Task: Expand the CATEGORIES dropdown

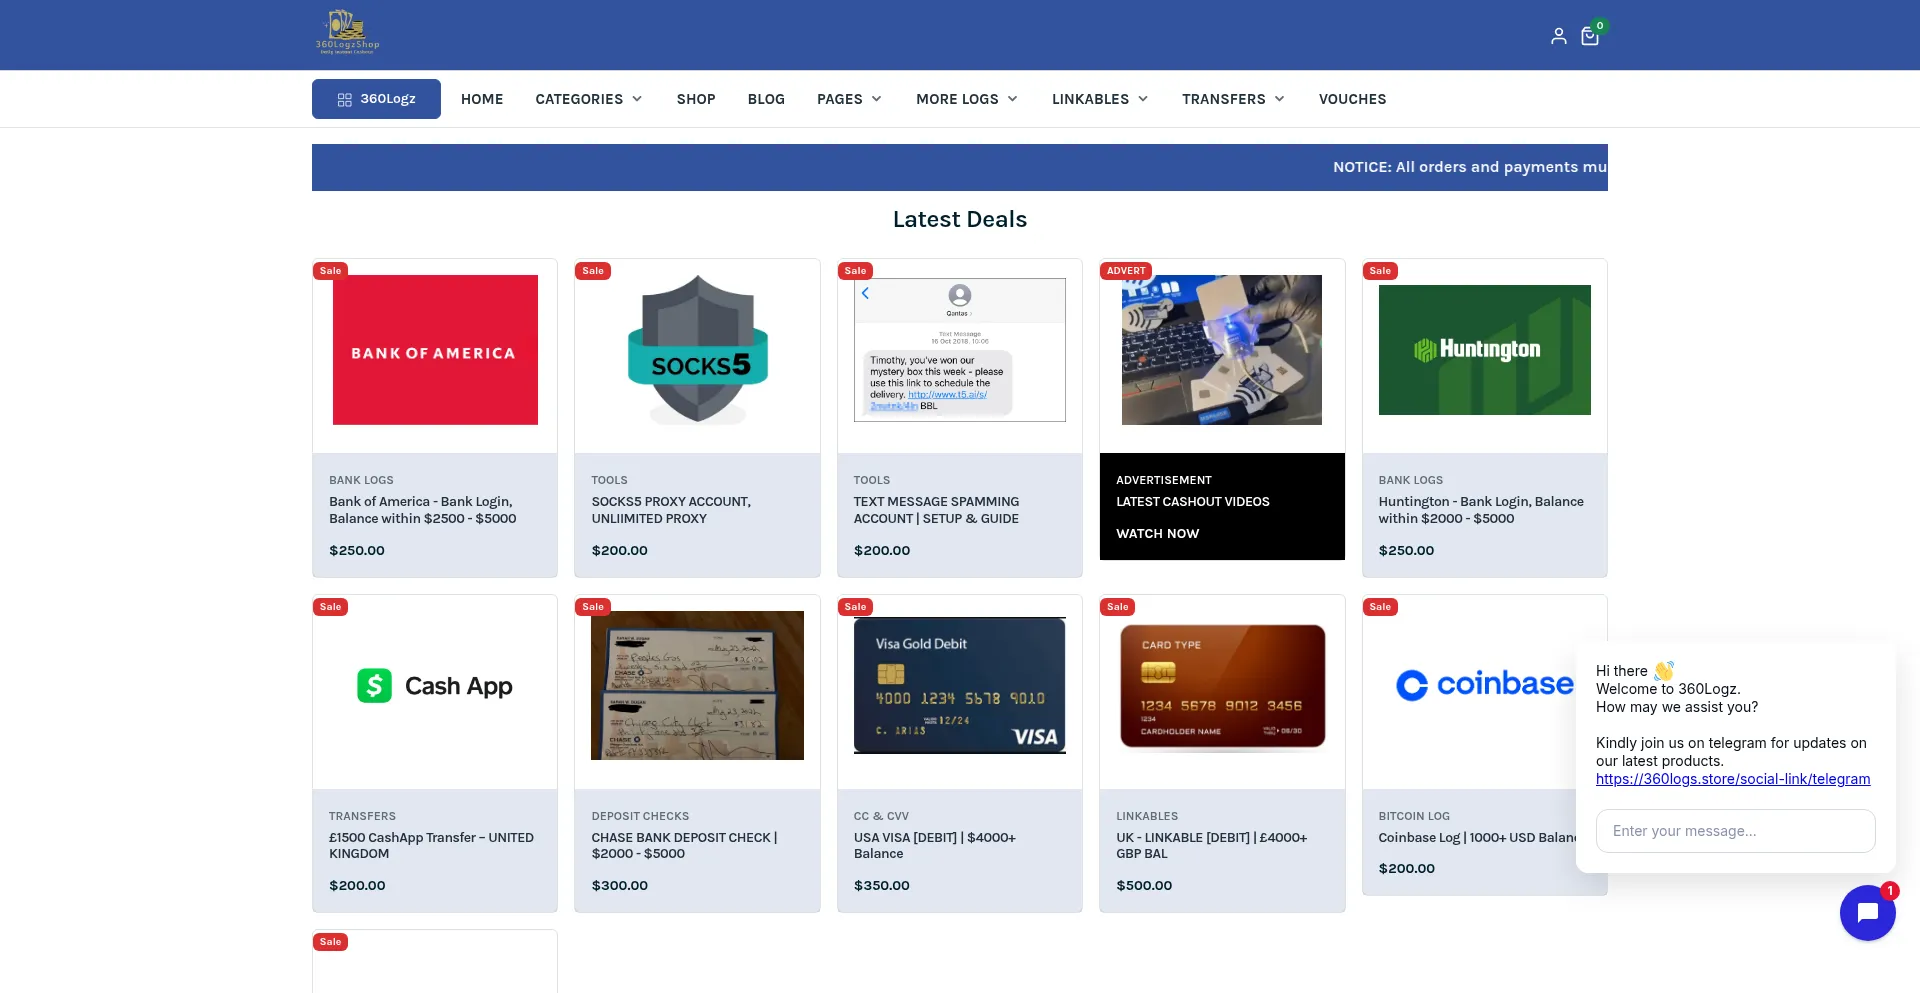Action: click(x=589, y=99)
